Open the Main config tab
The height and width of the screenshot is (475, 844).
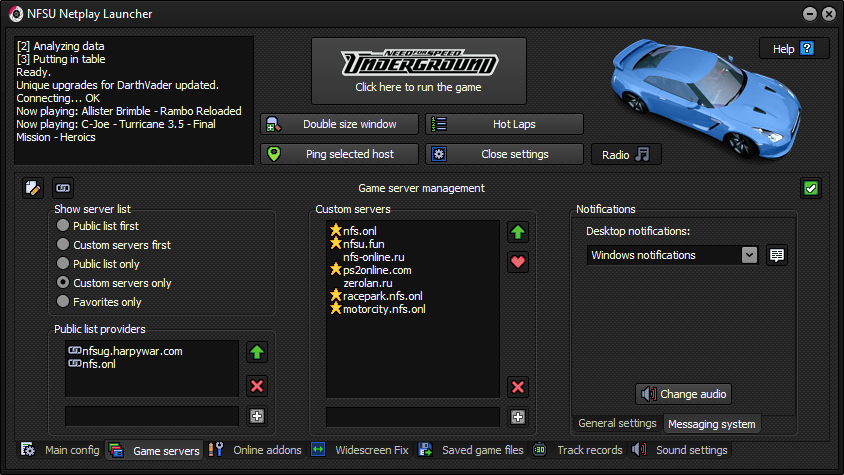(x=60, y=450)
